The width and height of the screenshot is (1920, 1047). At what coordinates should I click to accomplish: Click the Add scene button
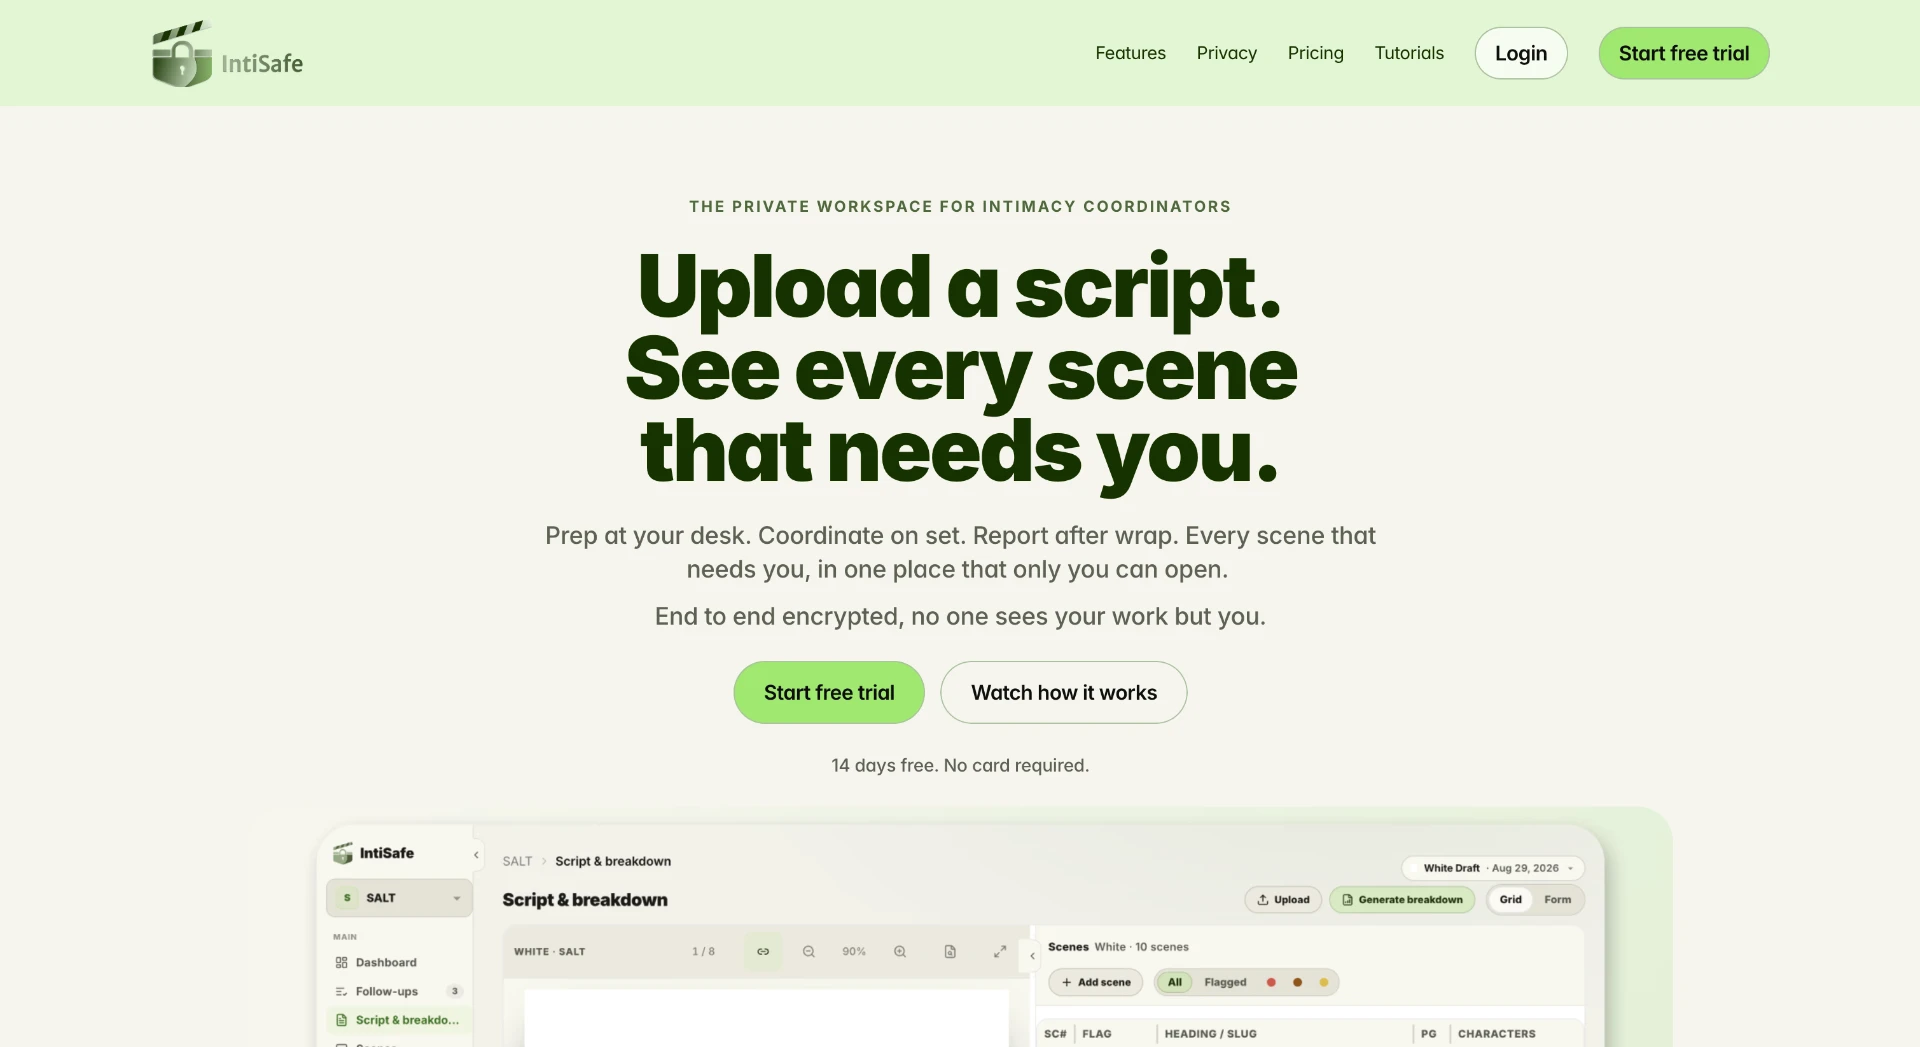click(1096, 982)
